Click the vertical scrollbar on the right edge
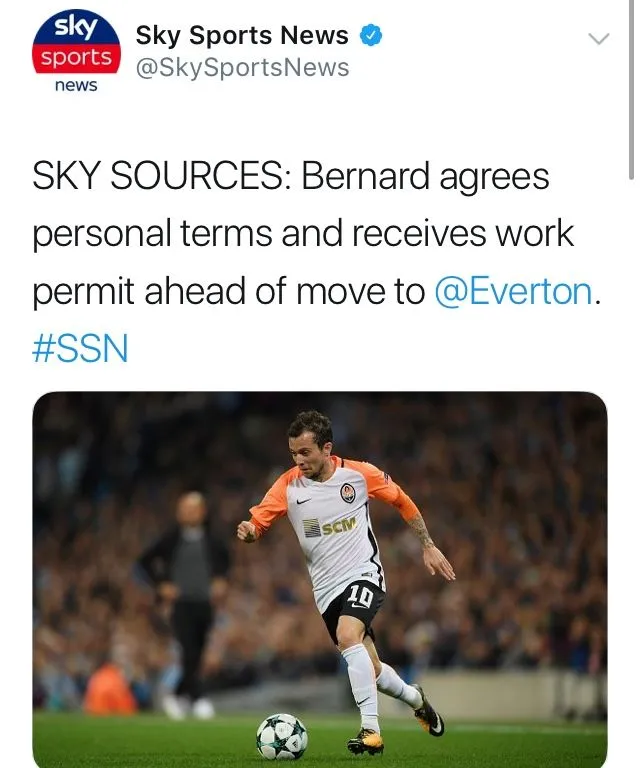The image size is (640, 768). click(632, 90)
